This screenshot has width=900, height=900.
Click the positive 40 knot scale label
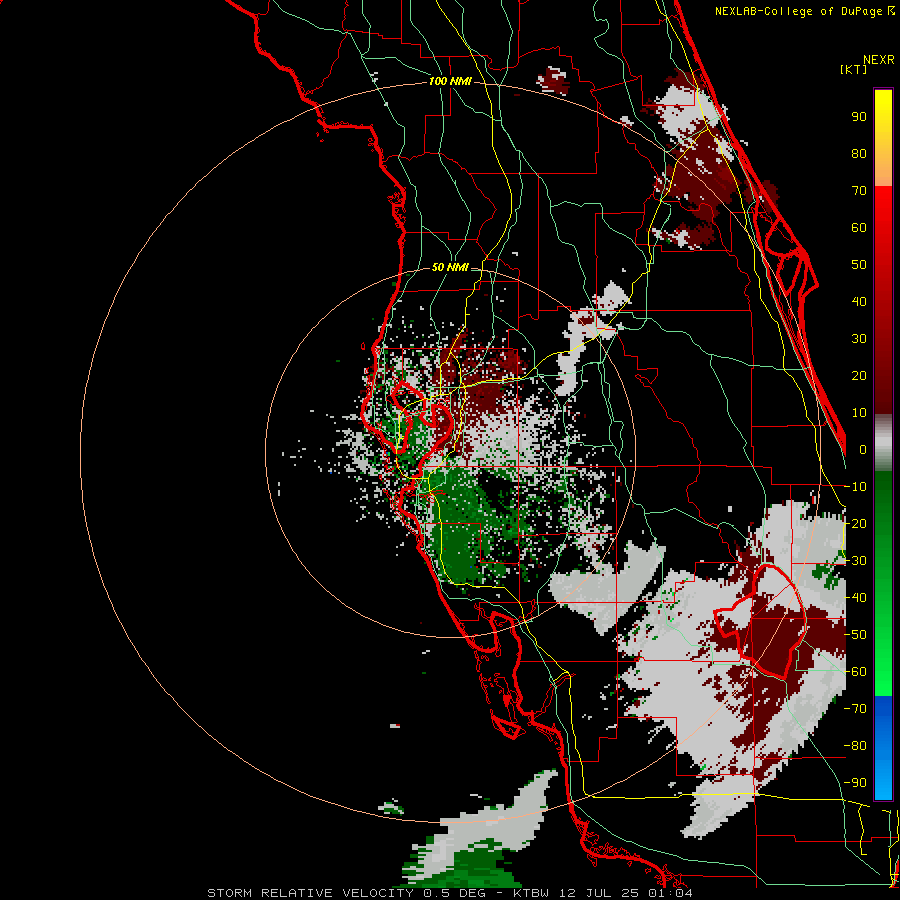[x=859, y=301]
